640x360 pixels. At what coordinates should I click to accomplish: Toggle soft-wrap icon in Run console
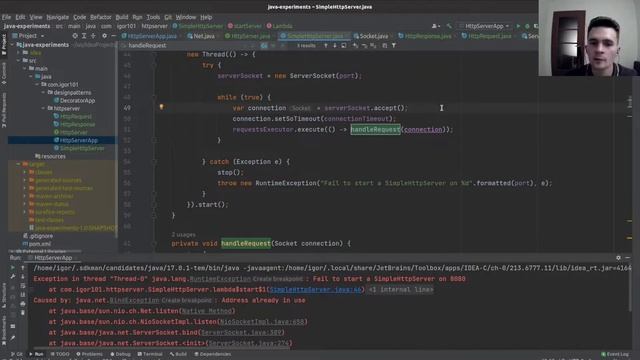[x=23, y=286]
